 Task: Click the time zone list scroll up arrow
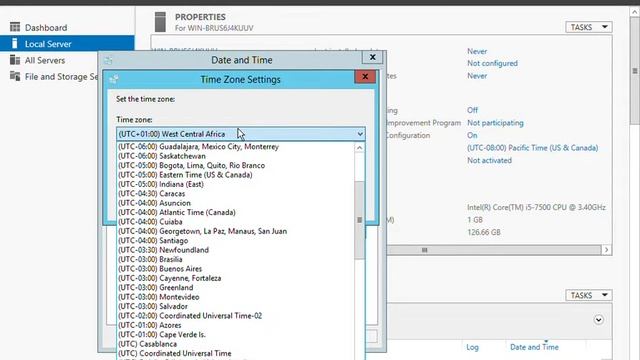[x=359, y=148]
